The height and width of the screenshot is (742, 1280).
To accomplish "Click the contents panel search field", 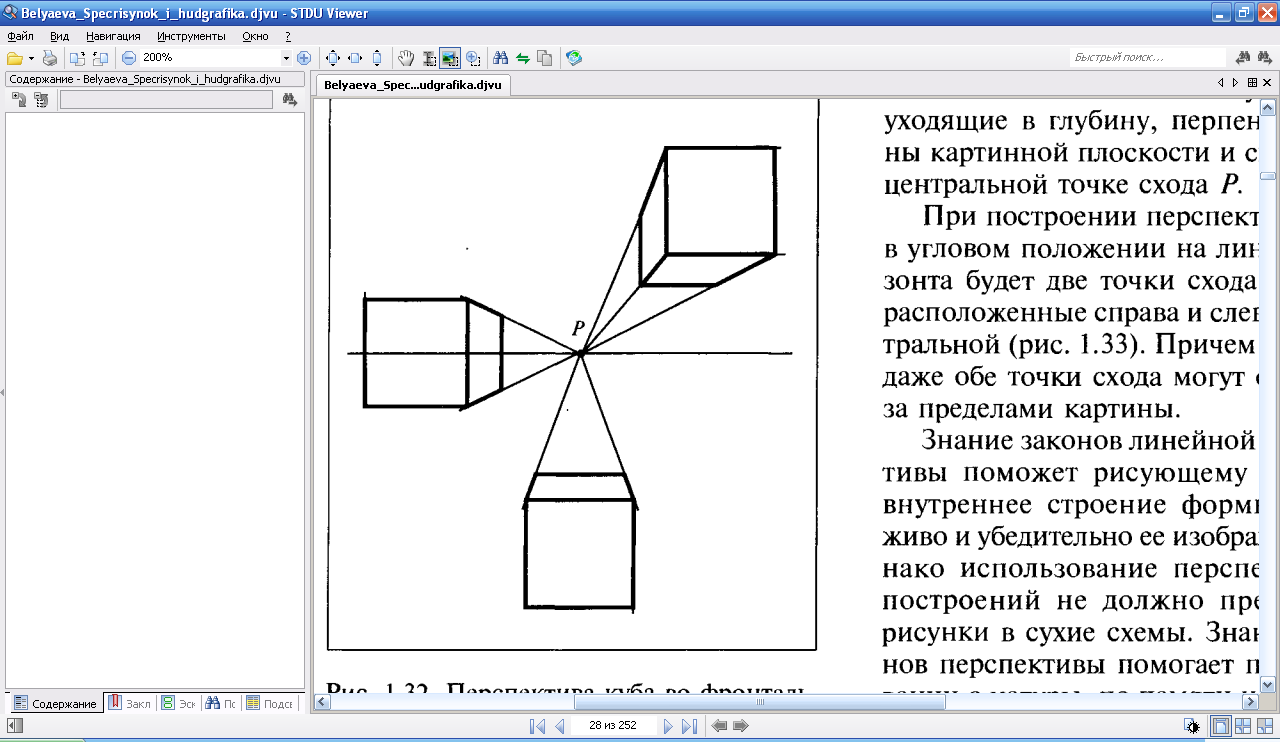I will pos(166,99).
